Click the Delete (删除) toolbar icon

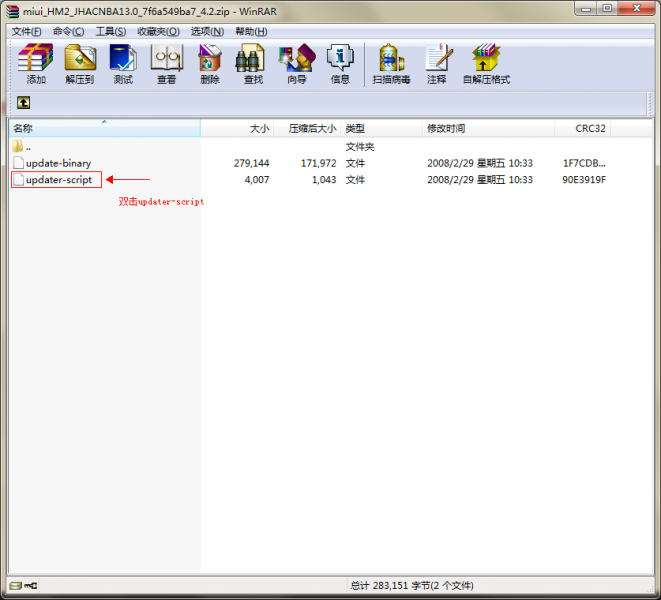(210, 63)
